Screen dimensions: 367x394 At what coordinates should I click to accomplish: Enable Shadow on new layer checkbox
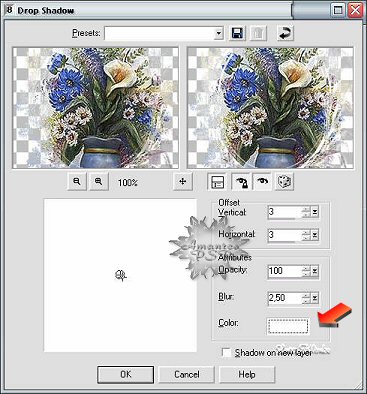pyautogui.click(x=226, y=353)
